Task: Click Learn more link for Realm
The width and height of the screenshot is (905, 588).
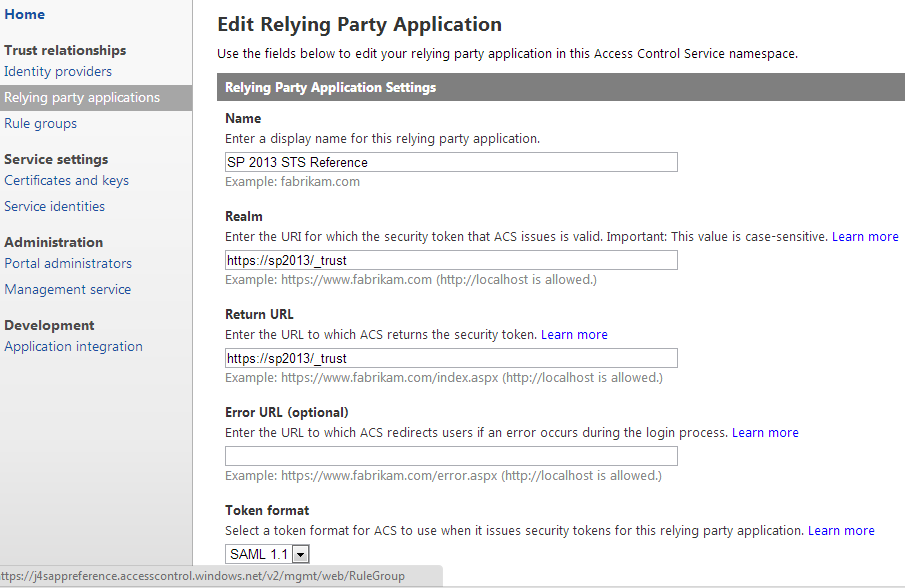Action: tap(865, 237)
